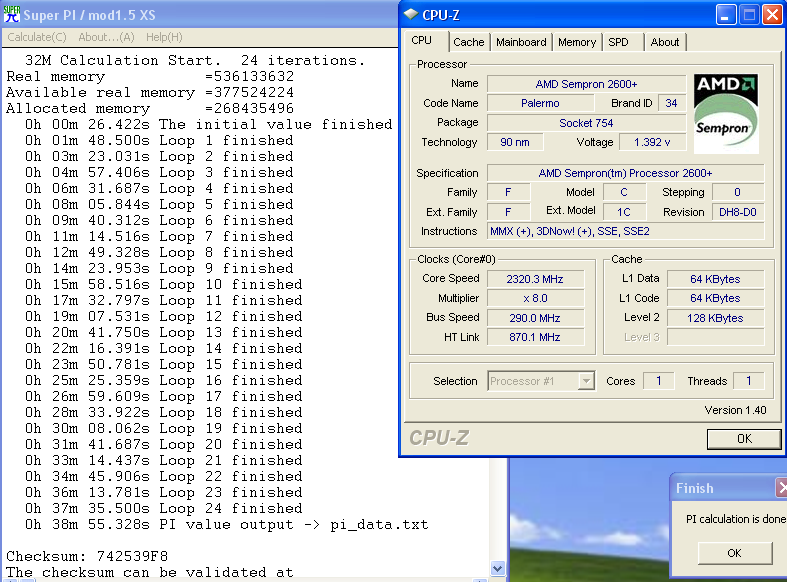Open the Calculate(C) menu in Super PI
The image size is (787, 582).
point(37,37)
